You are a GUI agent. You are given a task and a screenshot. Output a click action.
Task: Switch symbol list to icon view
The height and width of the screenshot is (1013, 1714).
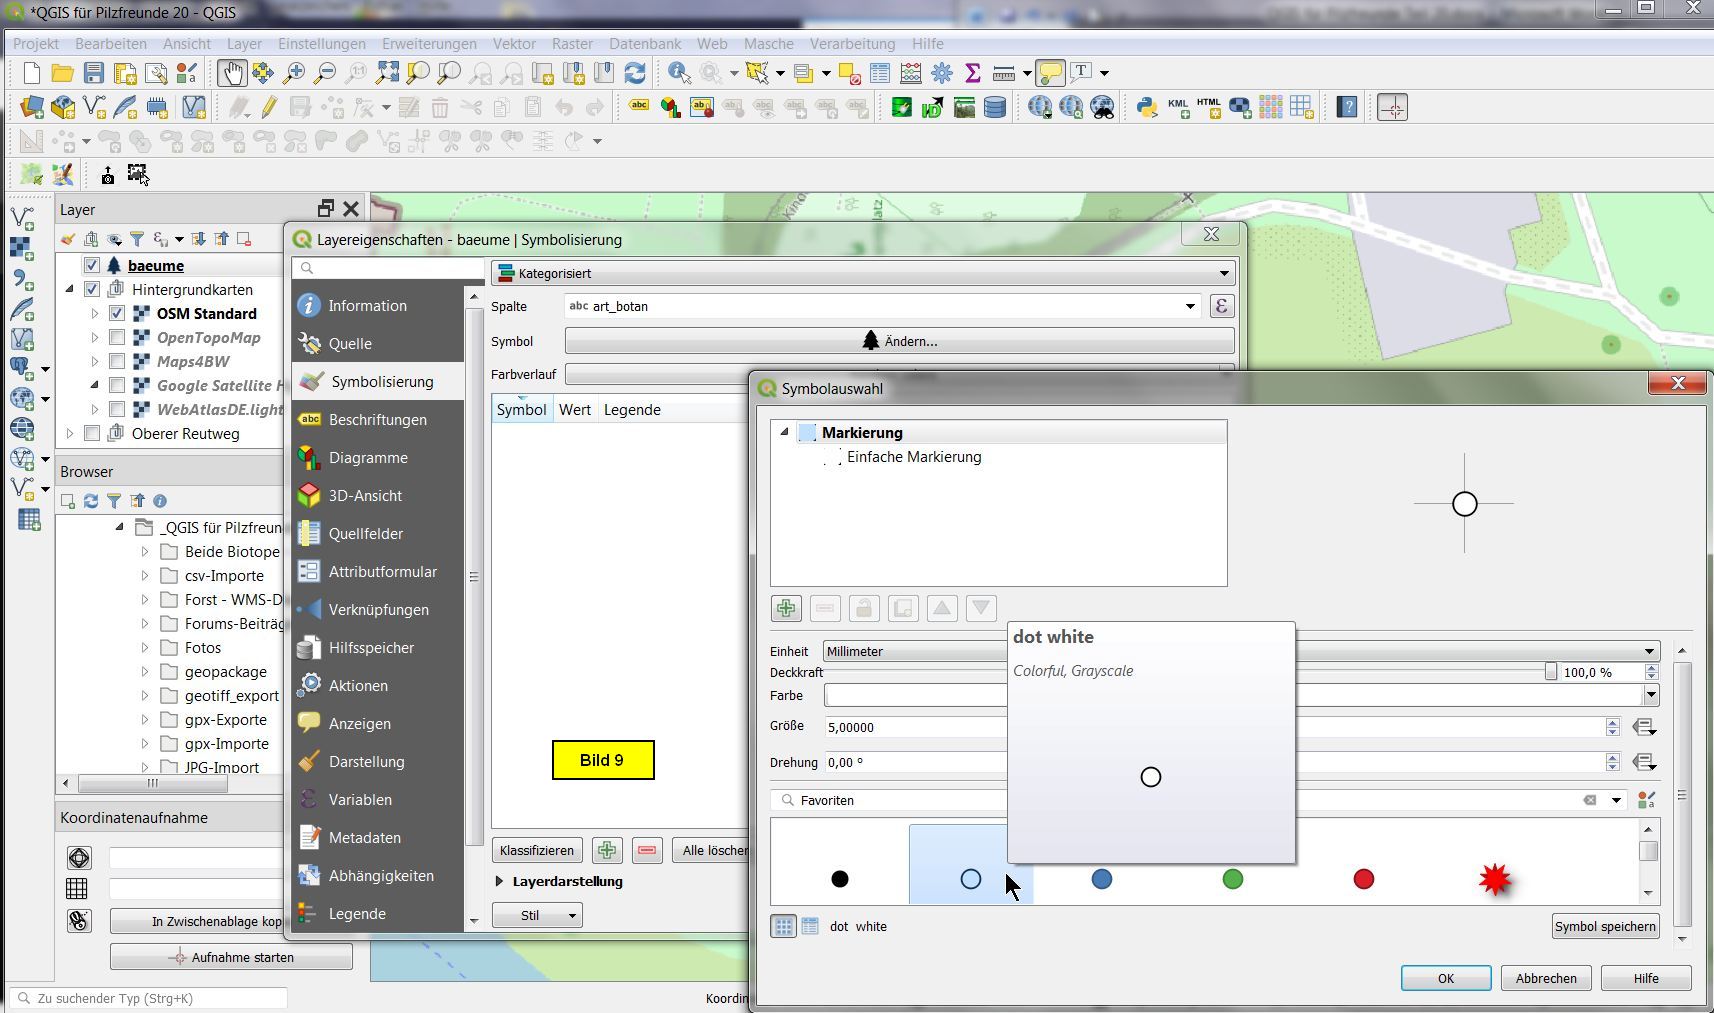[x=783, y=926]
